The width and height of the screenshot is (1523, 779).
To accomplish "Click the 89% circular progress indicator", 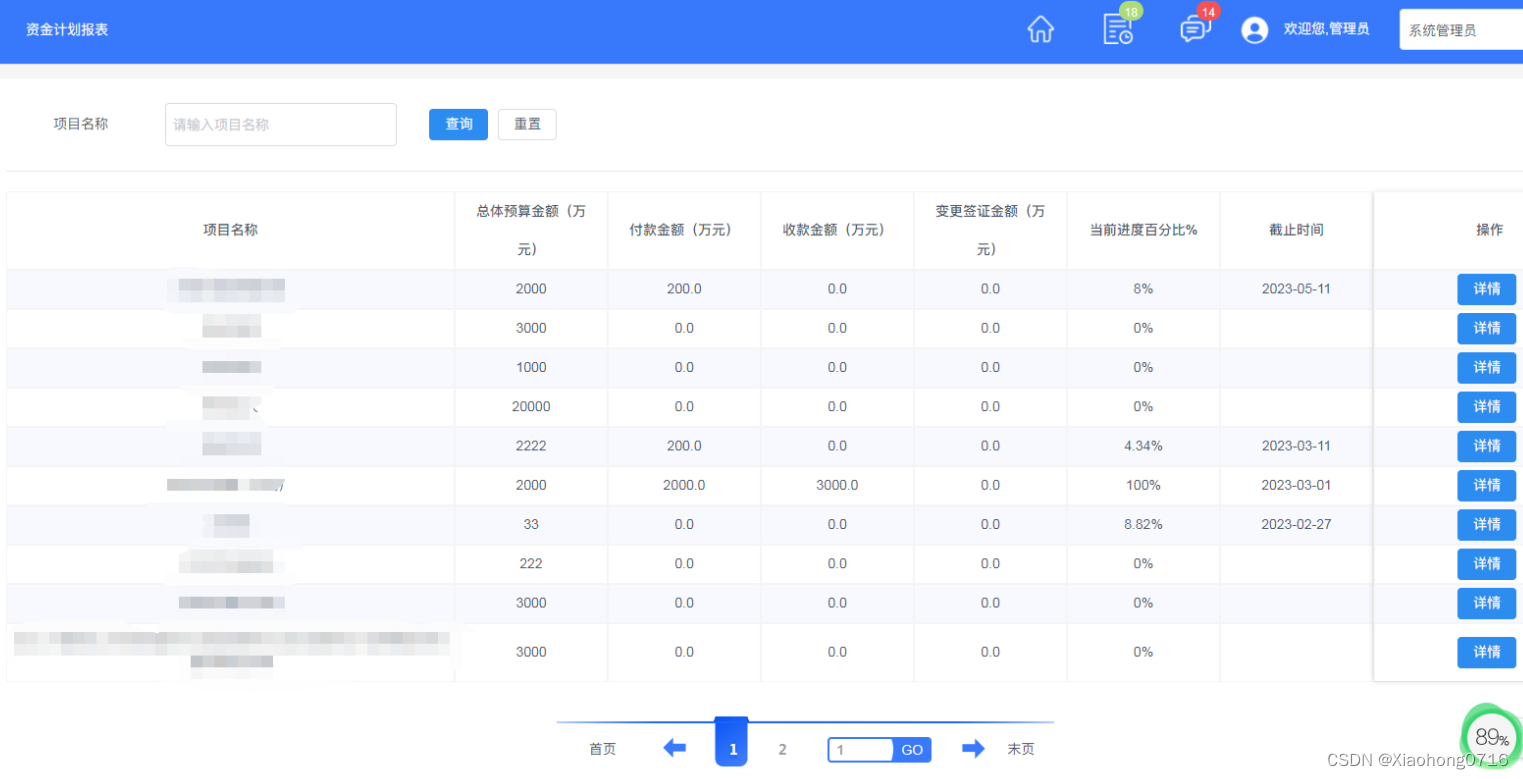I will tap(1489, 736).
